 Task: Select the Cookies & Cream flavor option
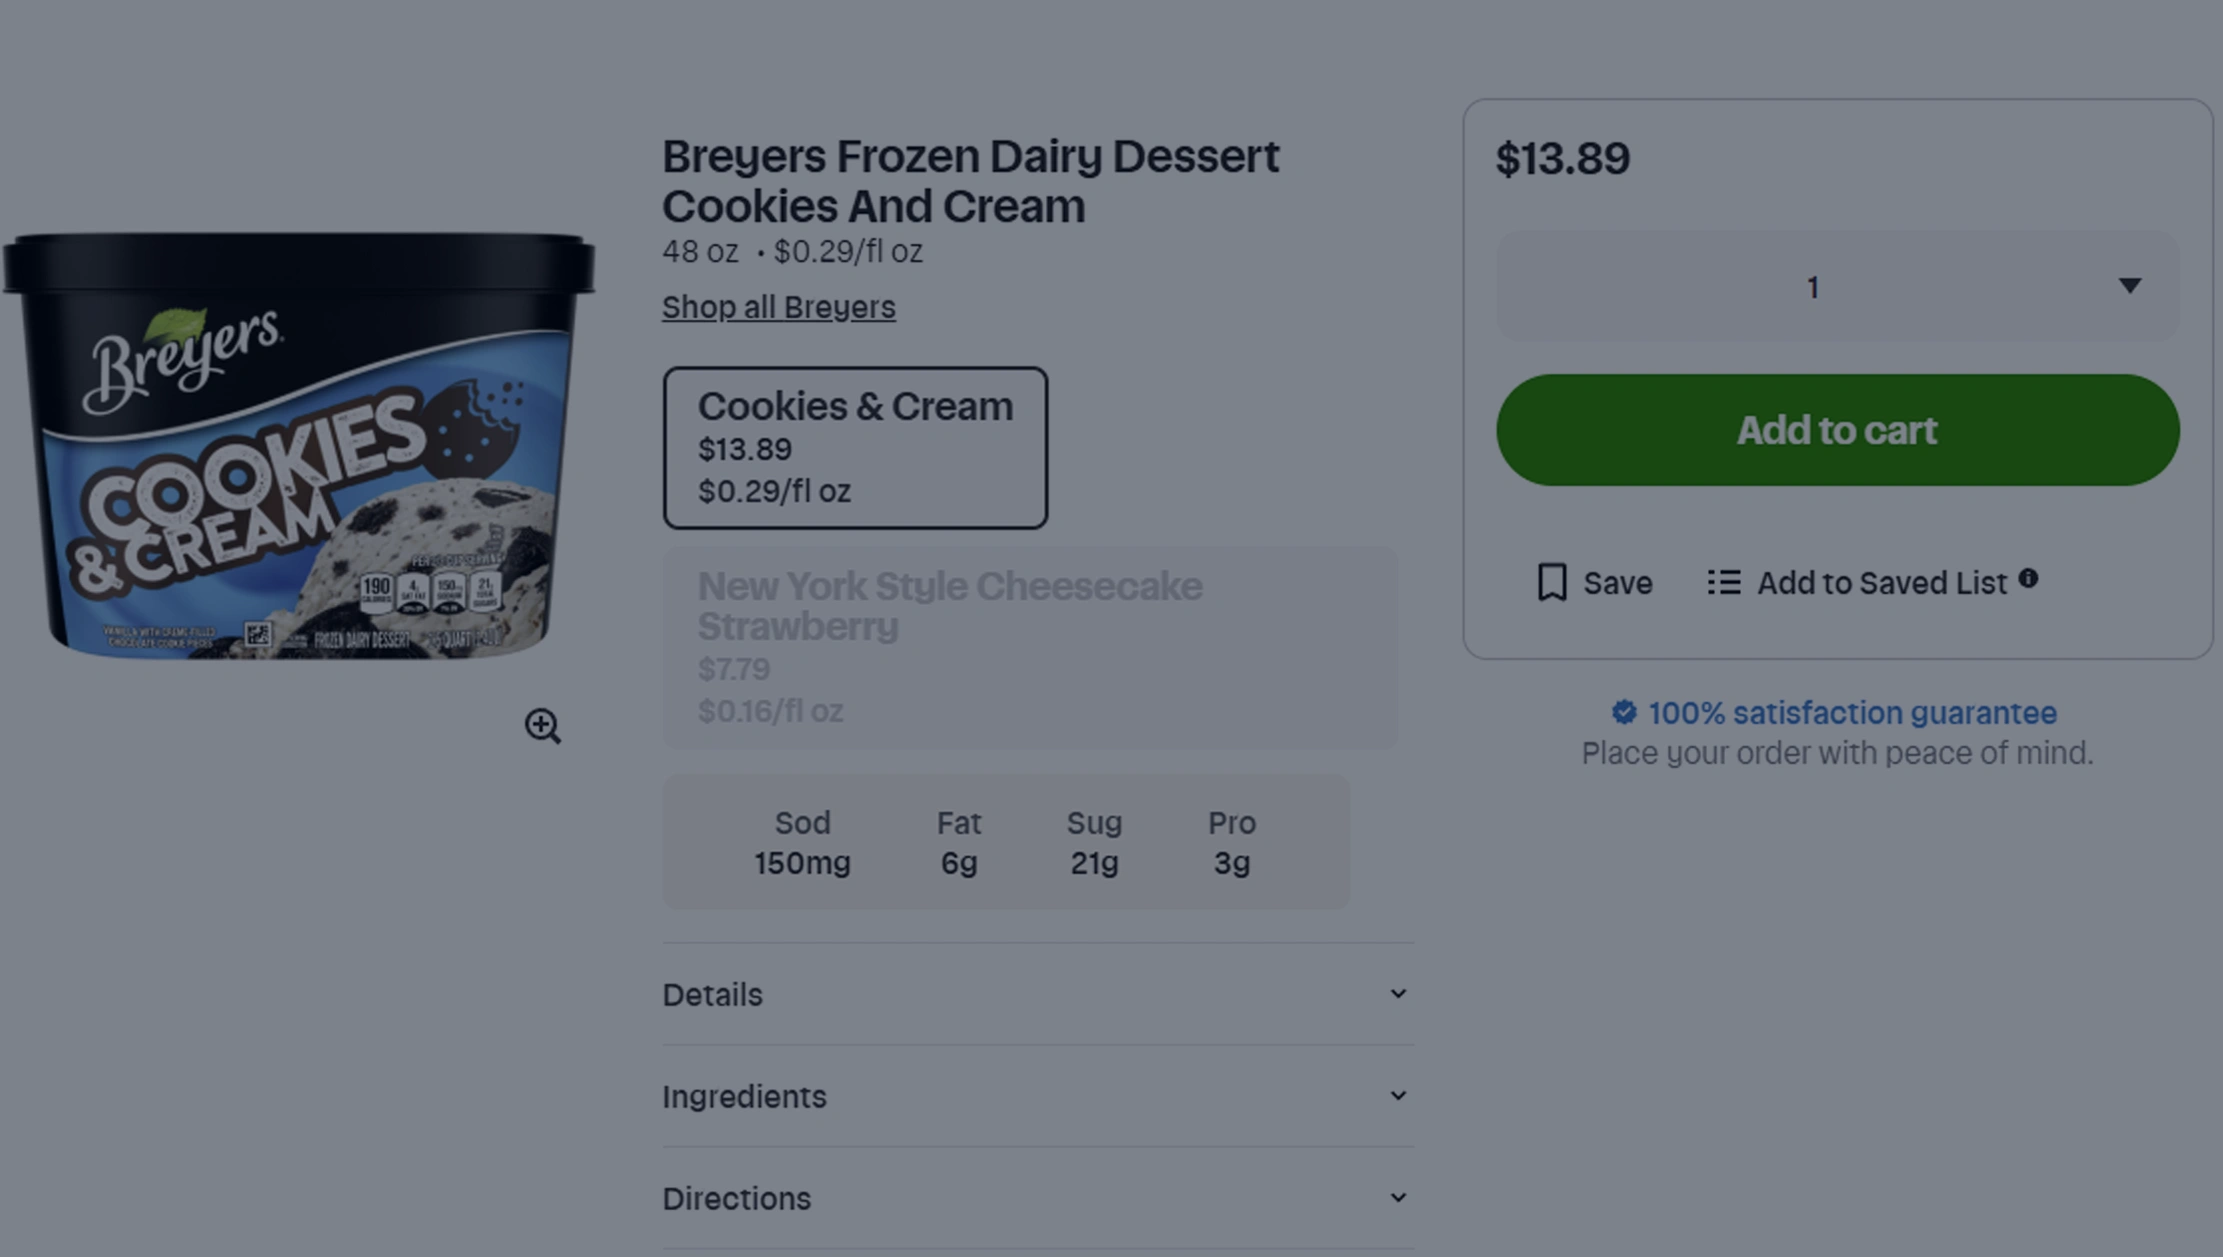(x=854, y=447)
